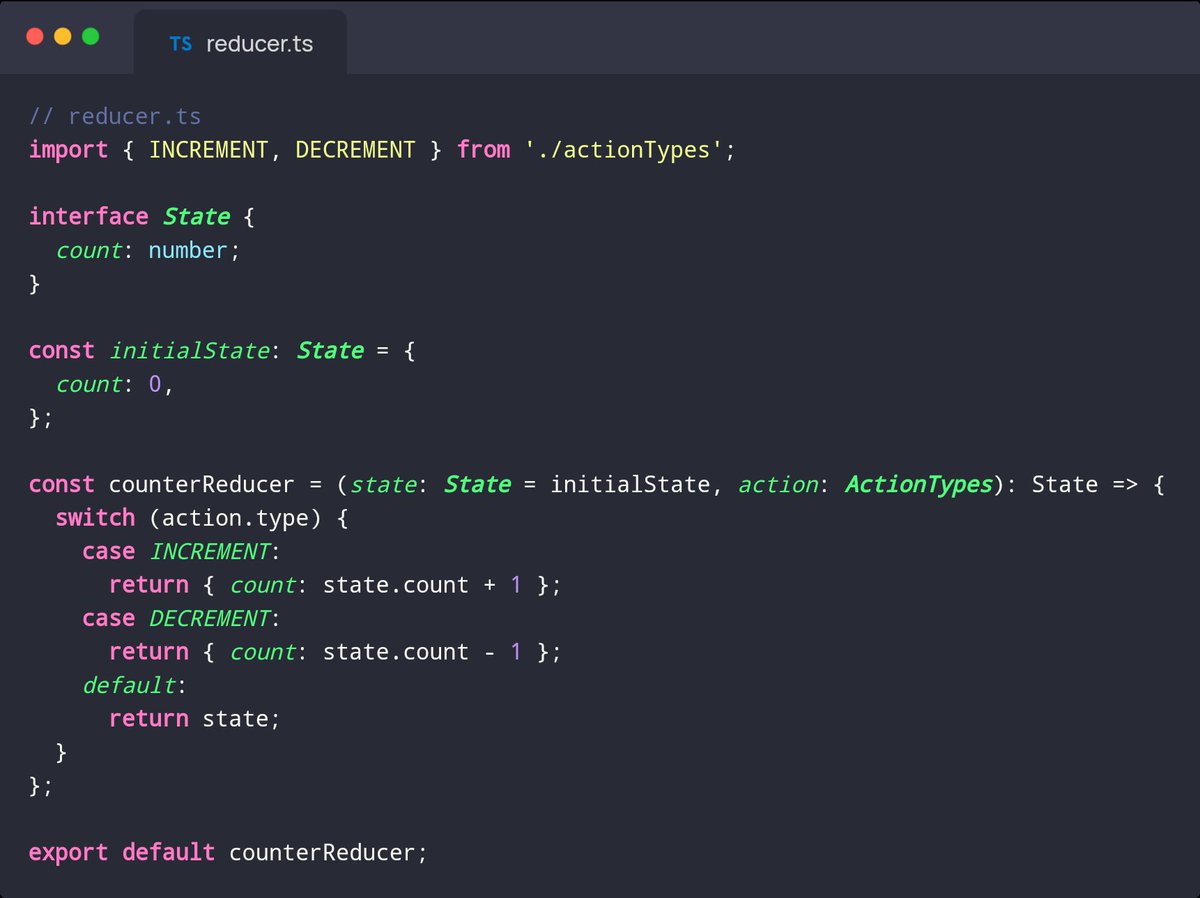Click 'counterReducer' in const declaration

[x=202, y=485]
